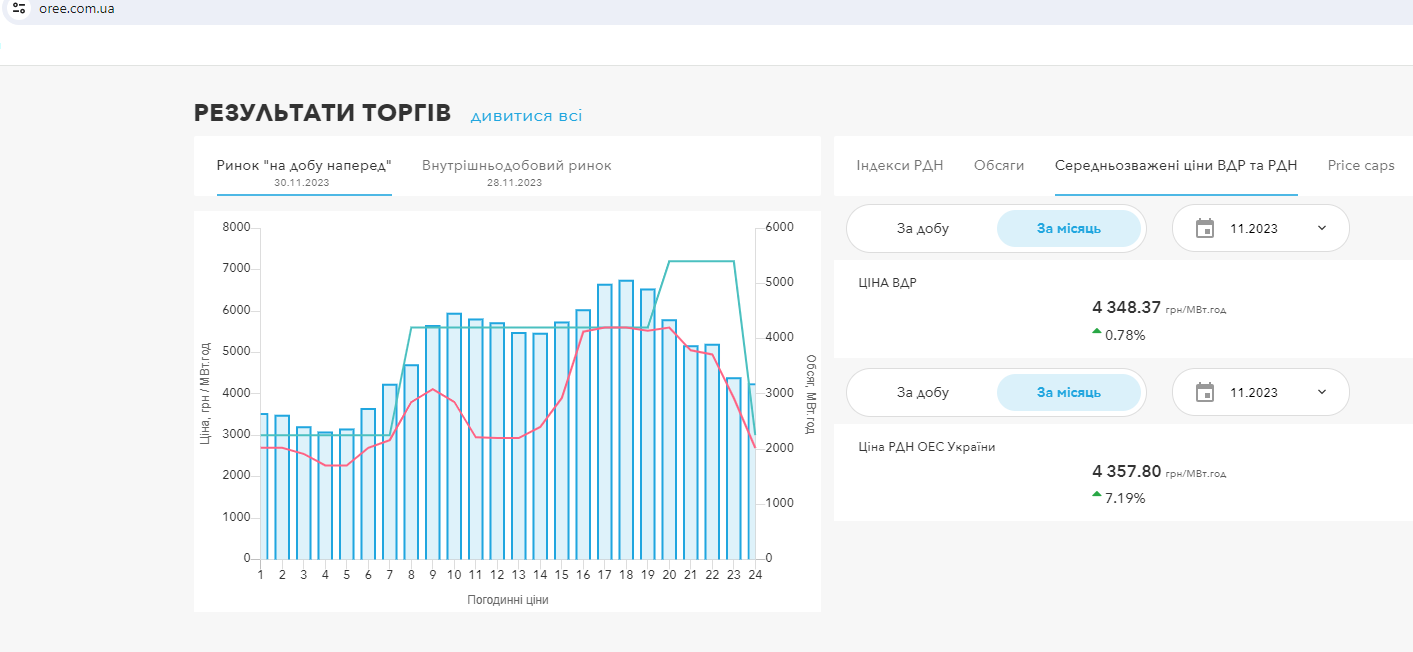Expand the lower 11.2023 month dropdown chevron
1413x652 pixels.
point(1321,392)
